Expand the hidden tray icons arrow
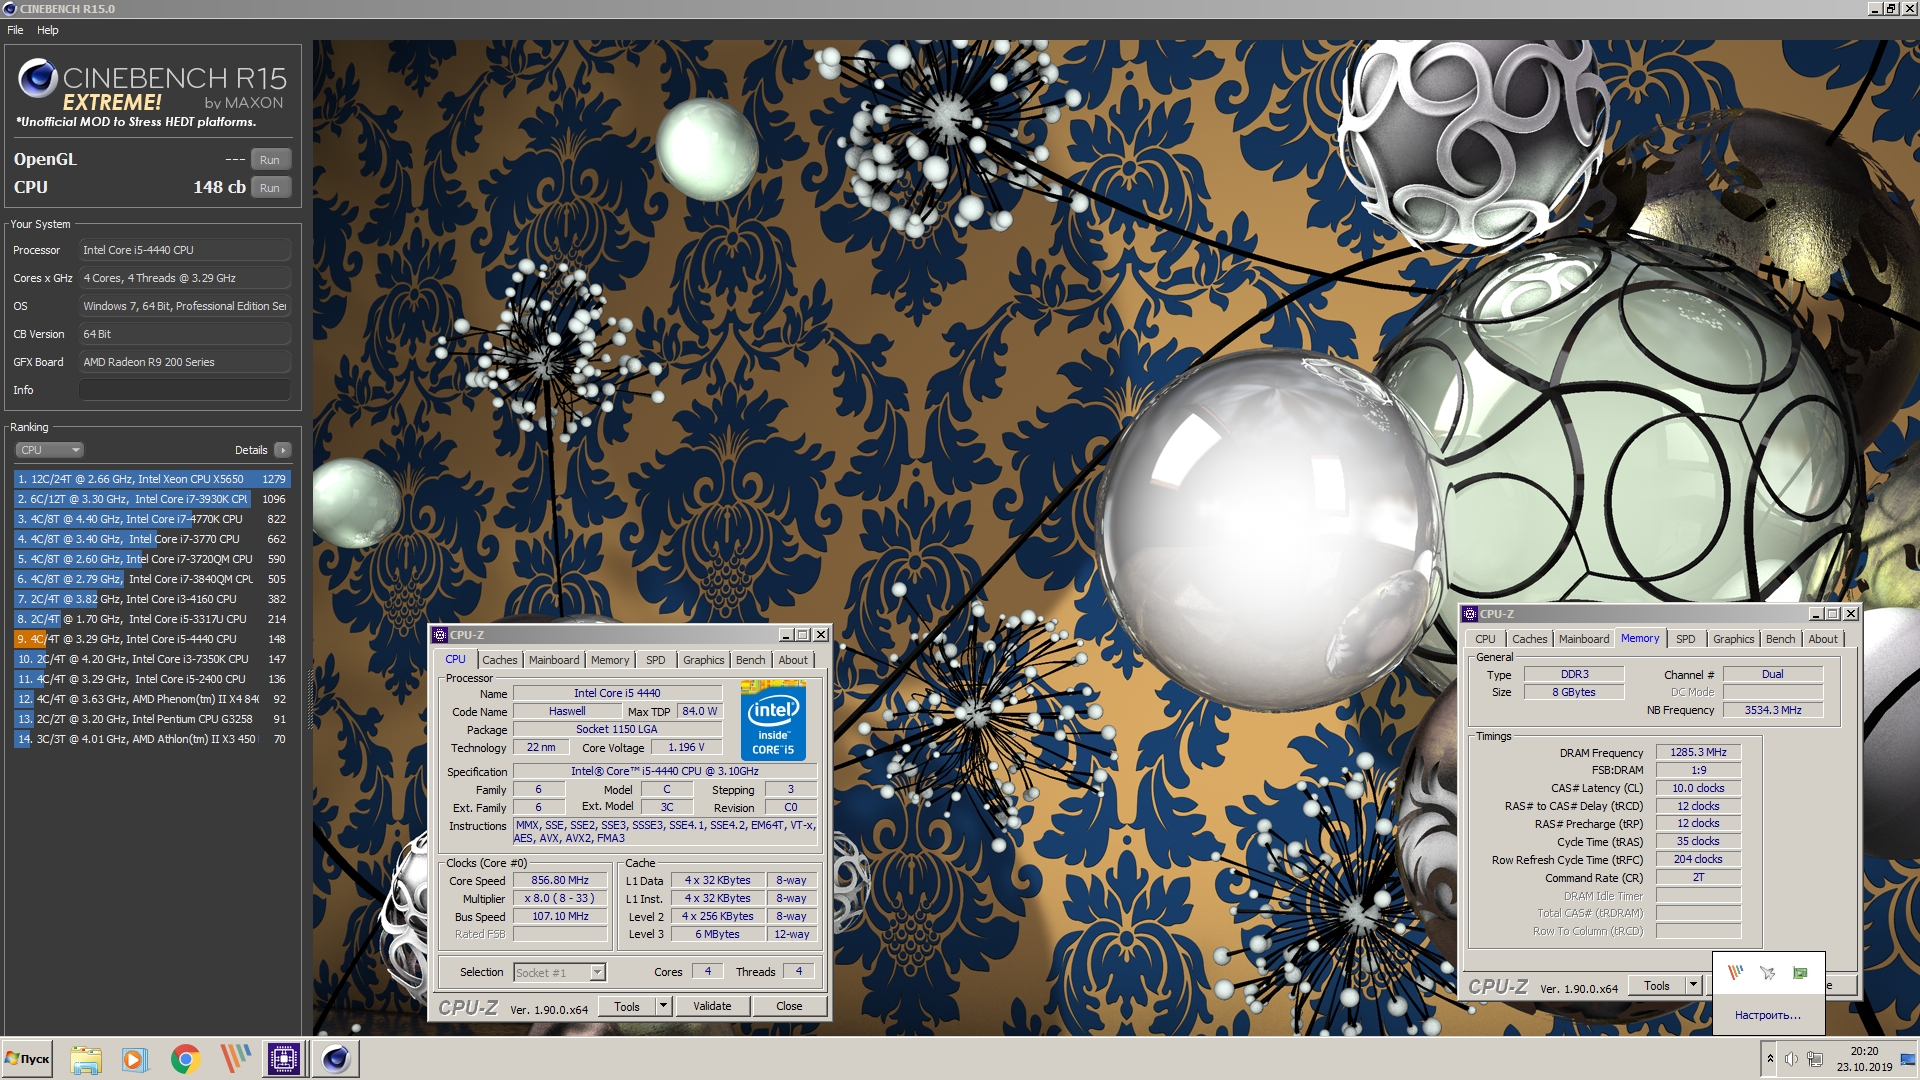Screen dimensions: 1920x1080 1770,1059
